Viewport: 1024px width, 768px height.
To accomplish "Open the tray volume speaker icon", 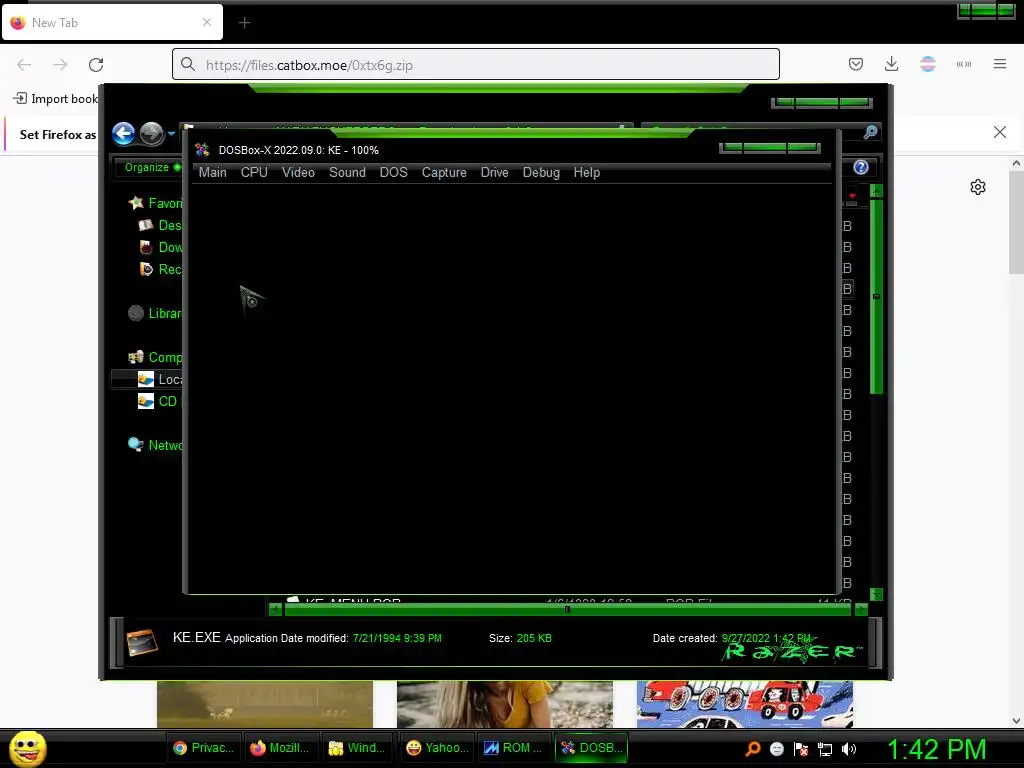I will click(849, 749).
